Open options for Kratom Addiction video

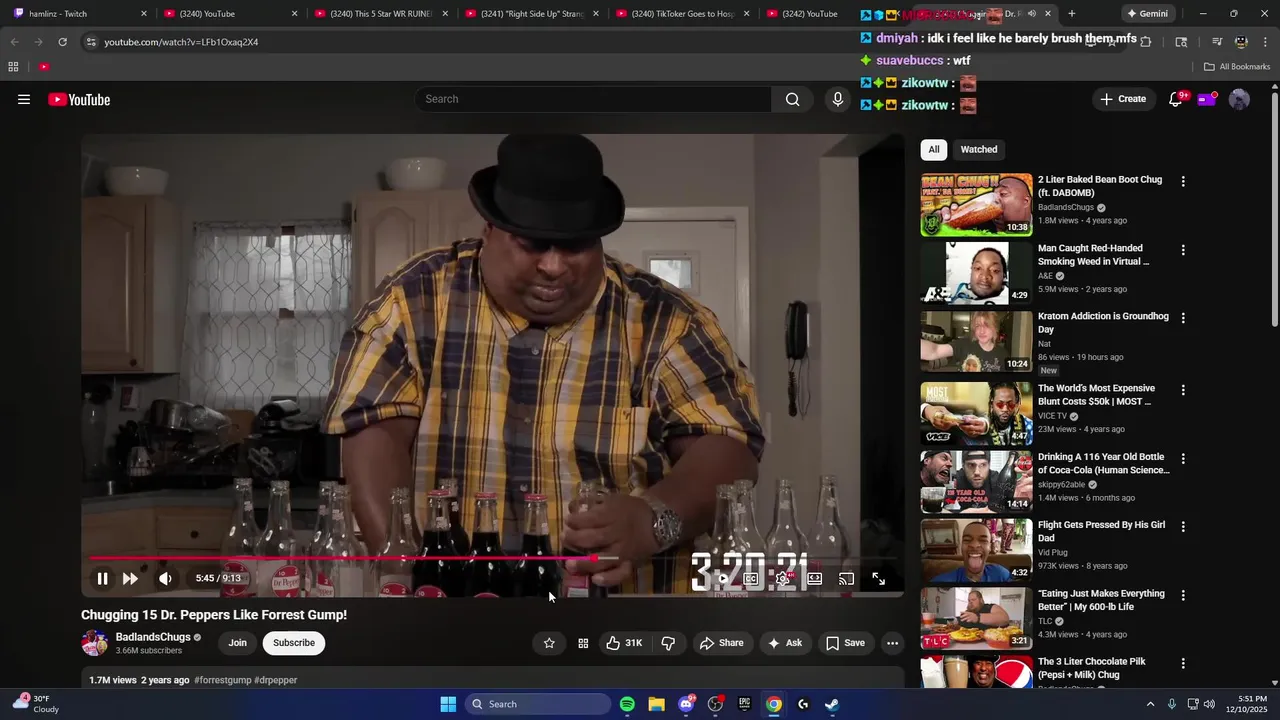point(1183,318)
